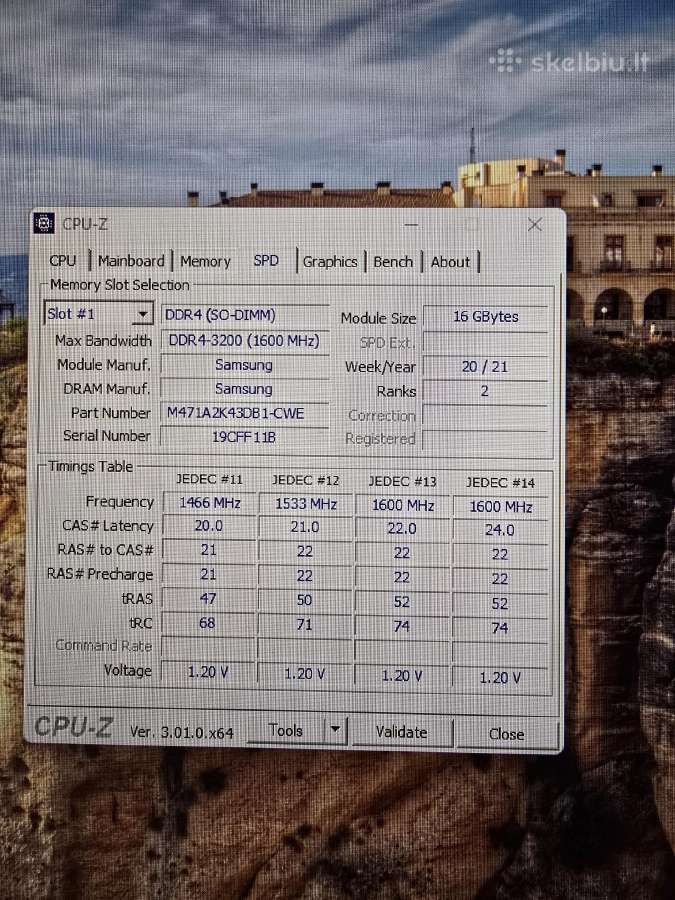Click the JEDEC #14 1600 MHz cell
Viewport: 675px width, 900px height.
pyautogui.click(x=501, y=507)
